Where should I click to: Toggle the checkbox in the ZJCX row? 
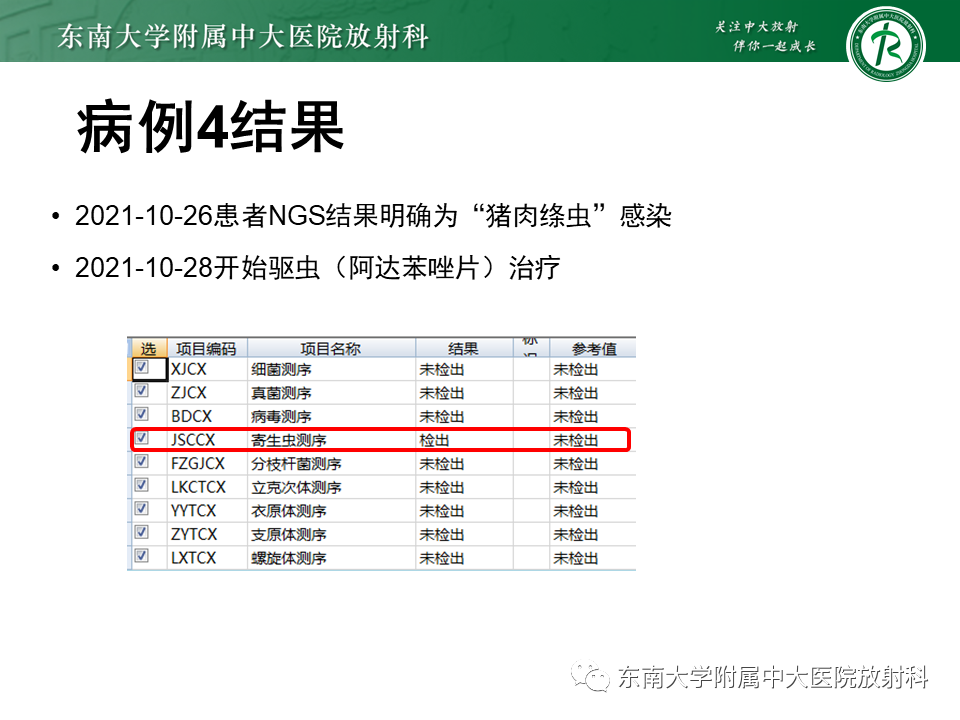[x=142, y=391]
